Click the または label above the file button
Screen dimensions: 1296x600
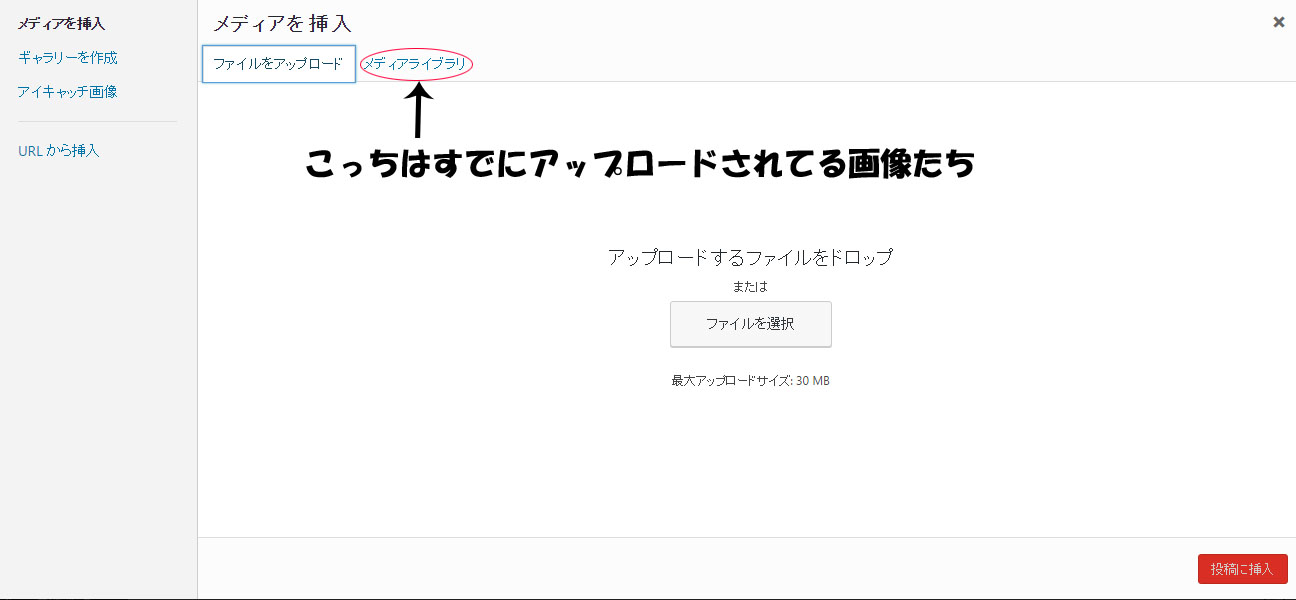click(750, 287)
